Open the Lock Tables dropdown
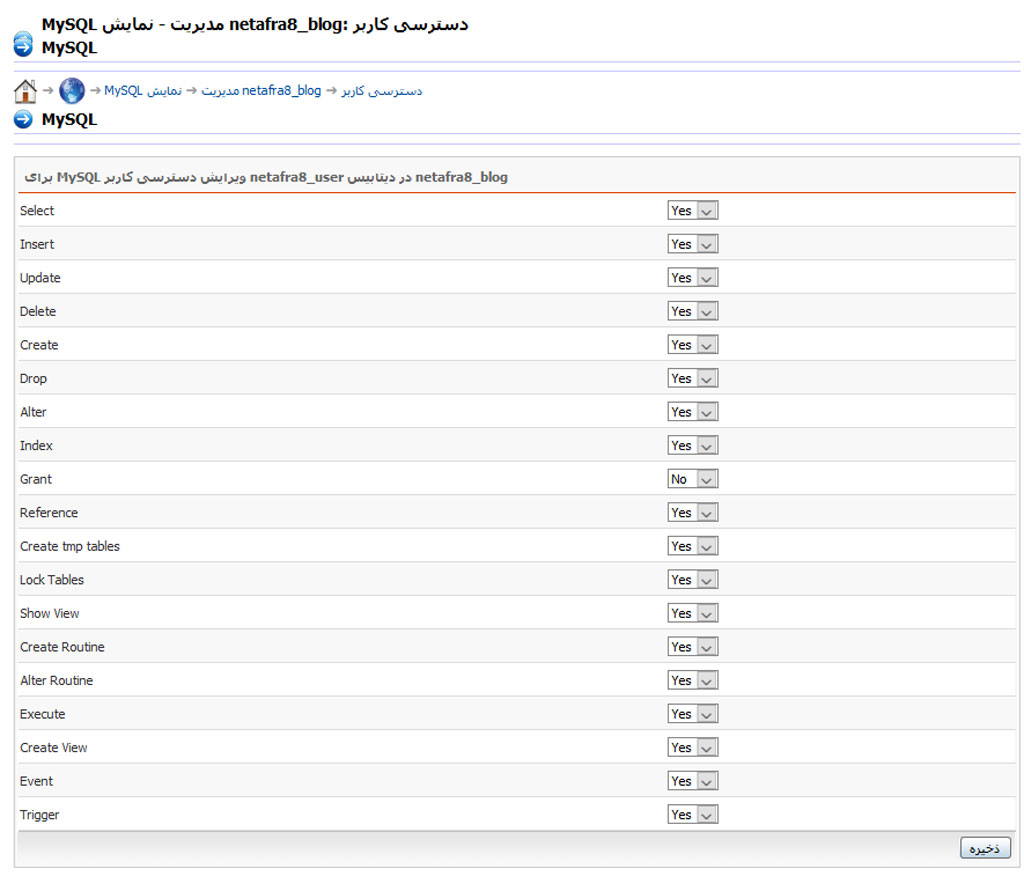This screenshot has height=891, width=1024. (693, 579)
